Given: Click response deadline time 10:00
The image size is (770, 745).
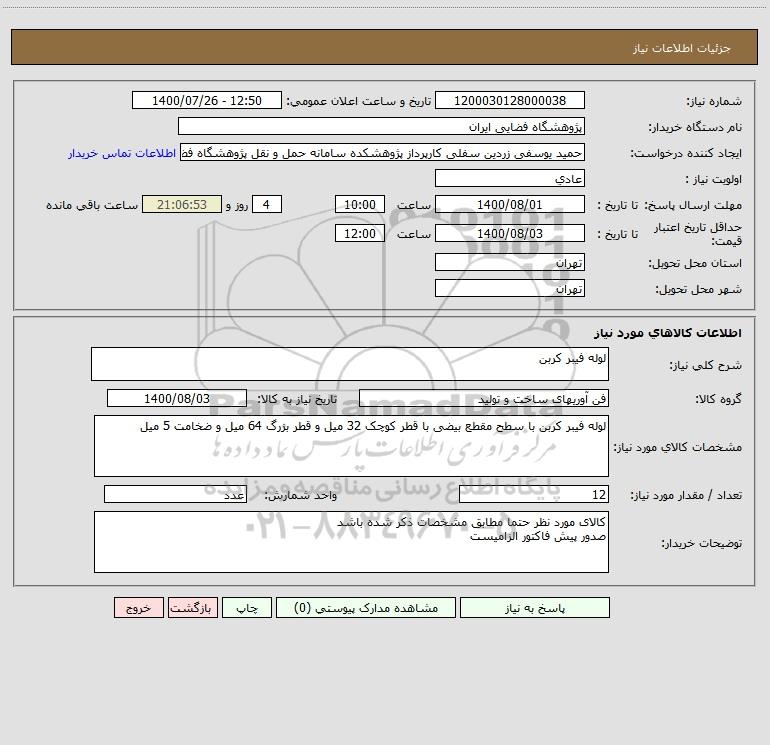Looking at the screenshot, I should click(x=359, y=204).
